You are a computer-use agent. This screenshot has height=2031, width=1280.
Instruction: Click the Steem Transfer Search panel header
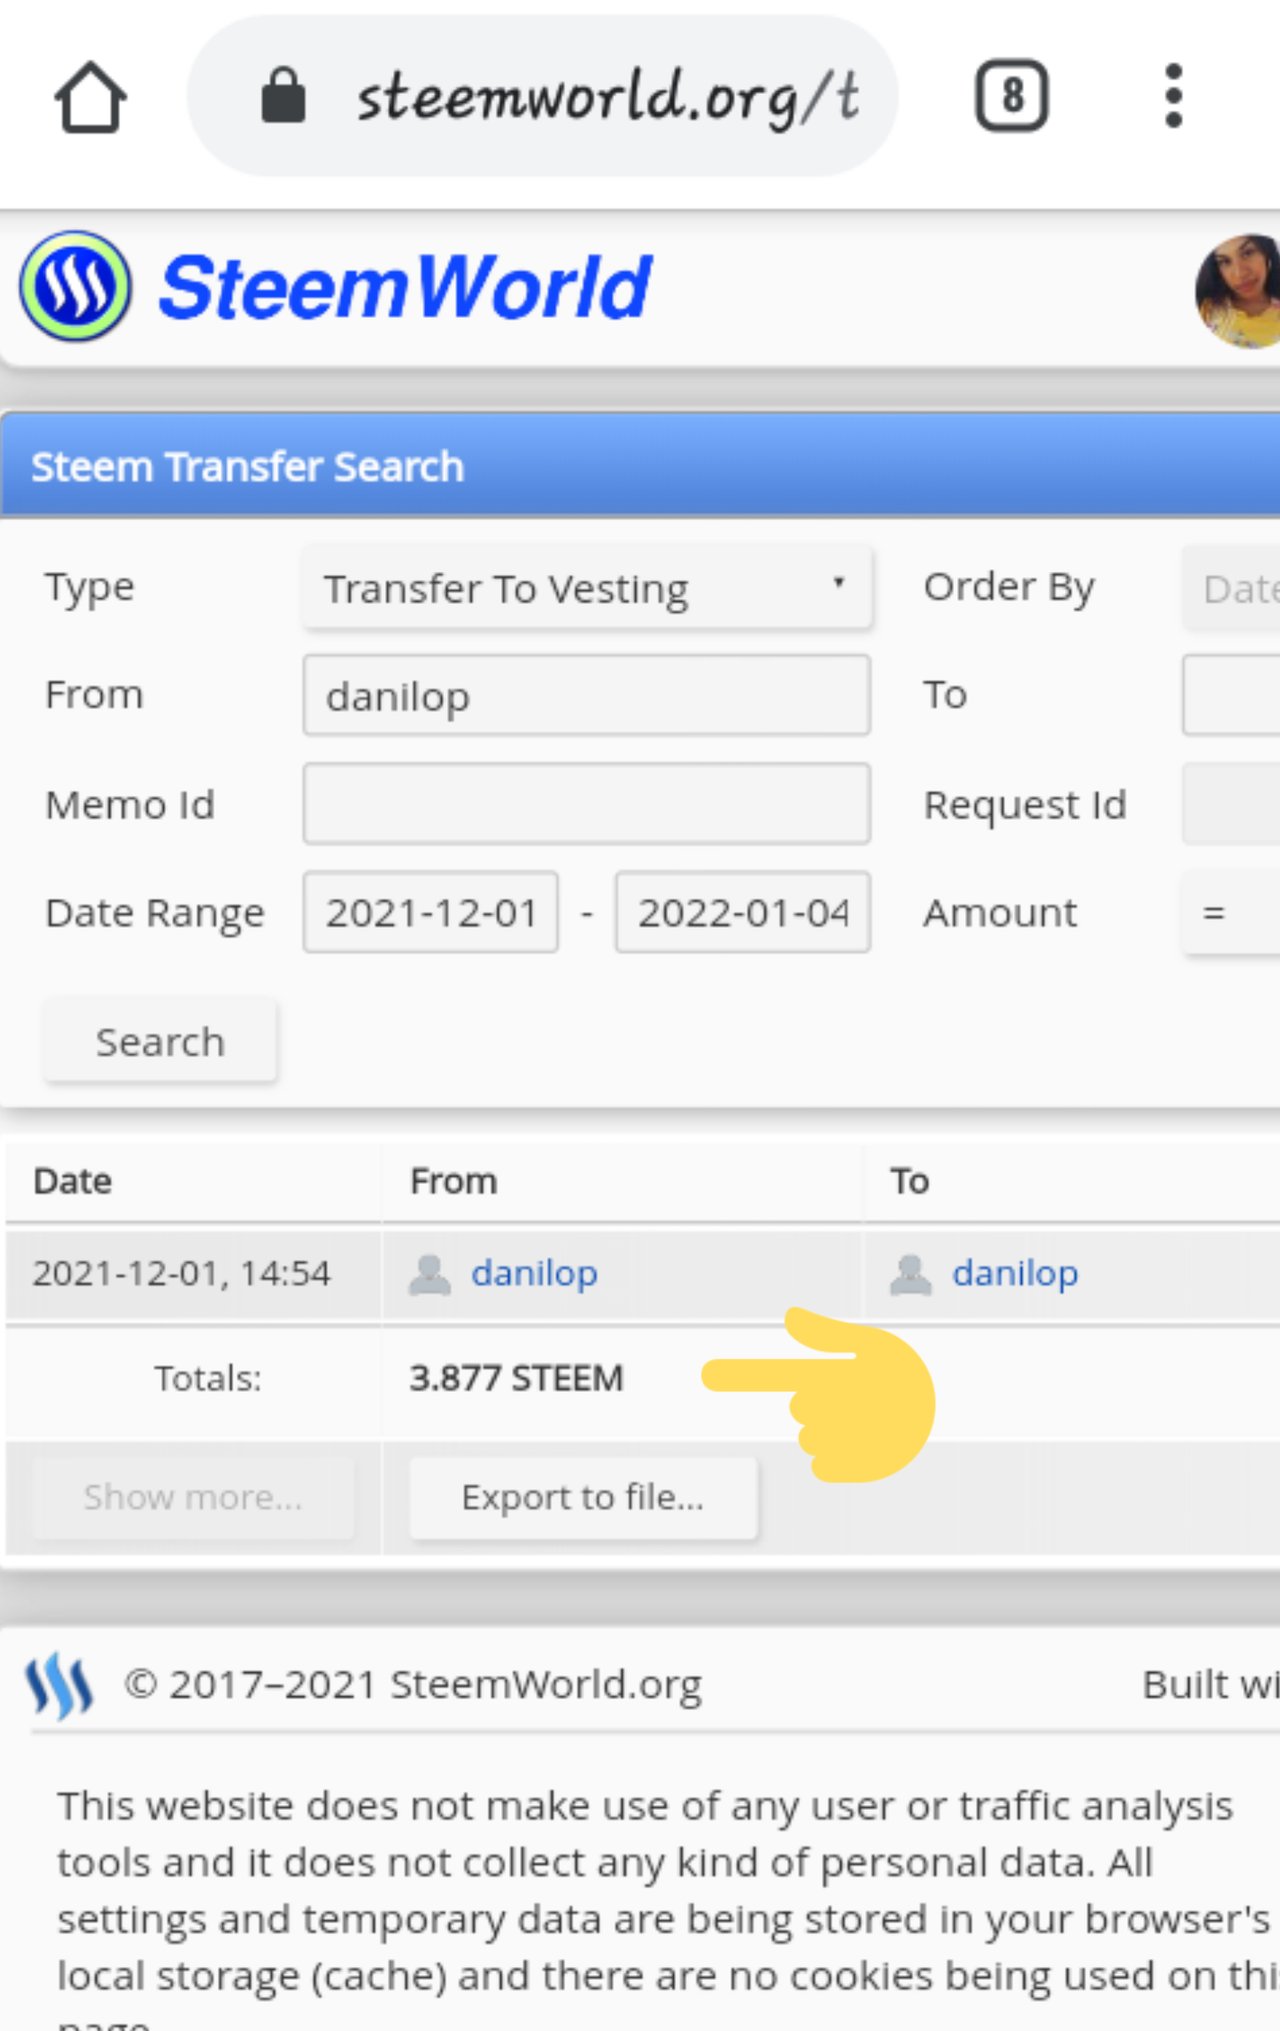pos(640,466)
